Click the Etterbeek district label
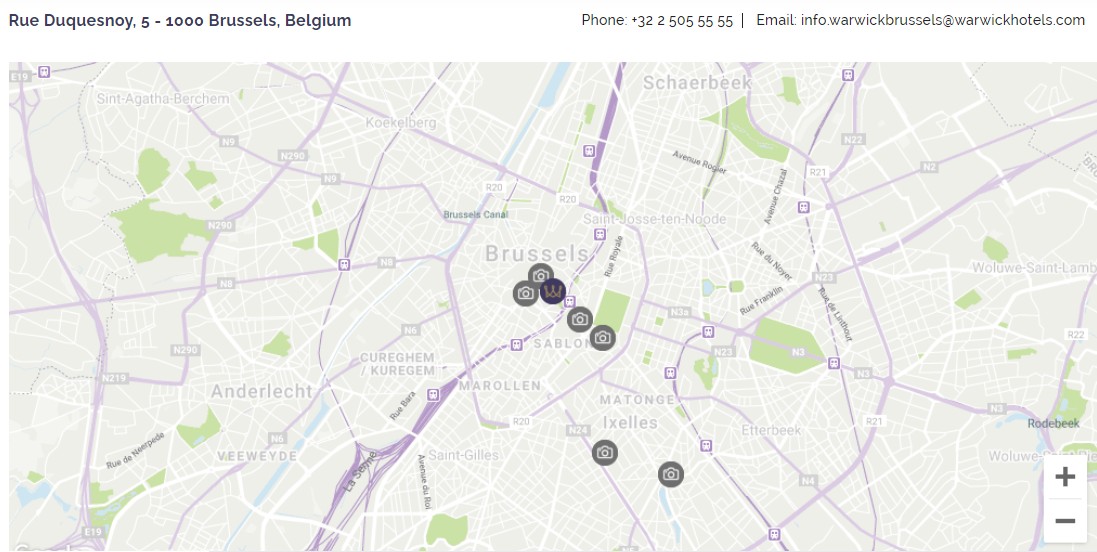This screenshot has width=1097, height=552. click(771, 430)
